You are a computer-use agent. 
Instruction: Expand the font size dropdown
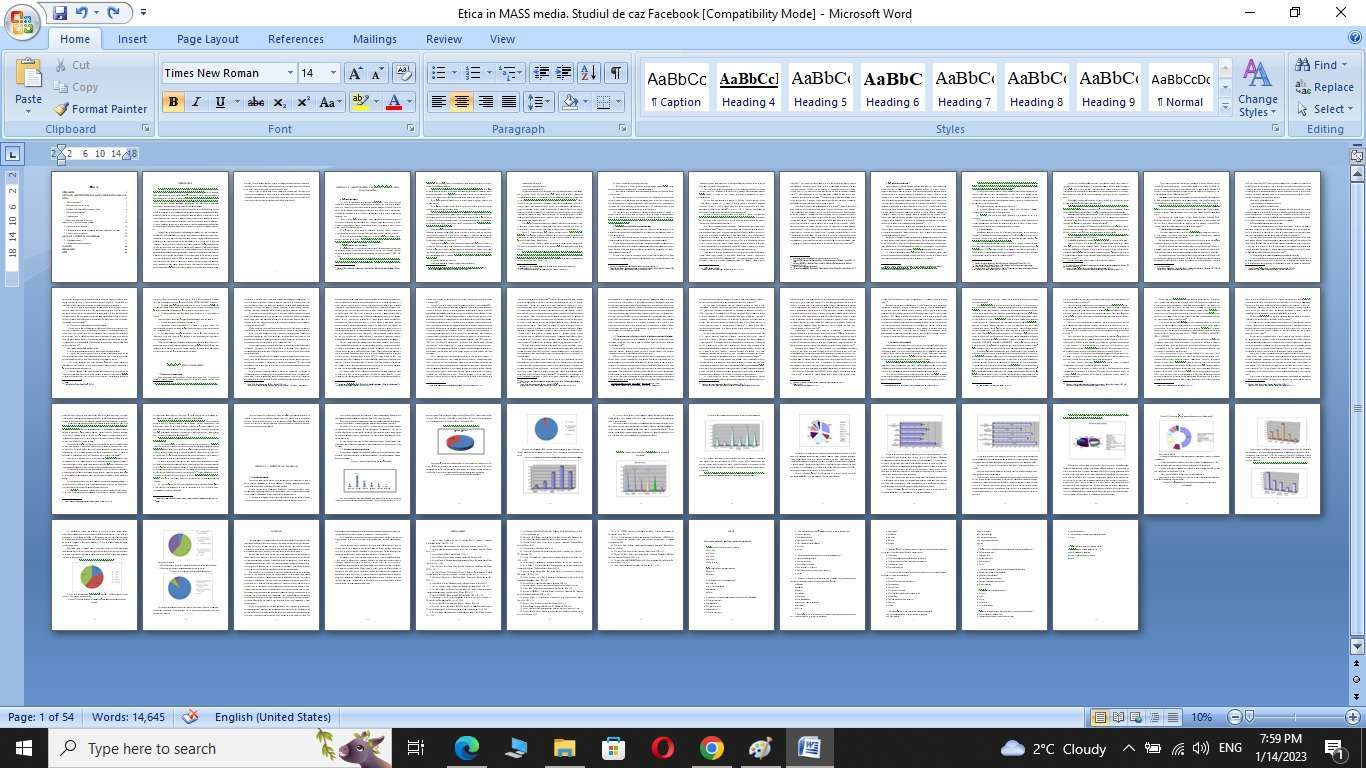click(333, 73)
